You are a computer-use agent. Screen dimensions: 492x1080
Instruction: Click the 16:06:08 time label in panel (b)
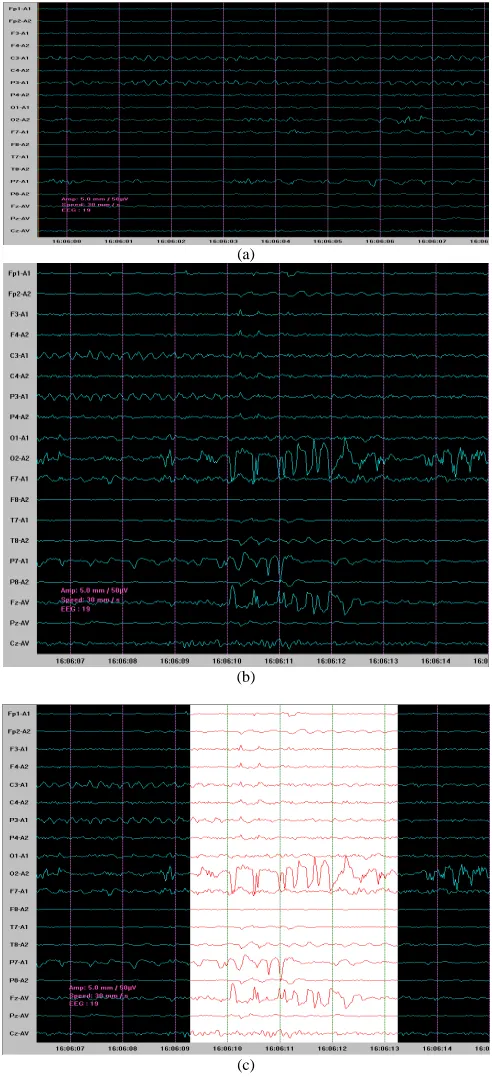click(121, 659)
